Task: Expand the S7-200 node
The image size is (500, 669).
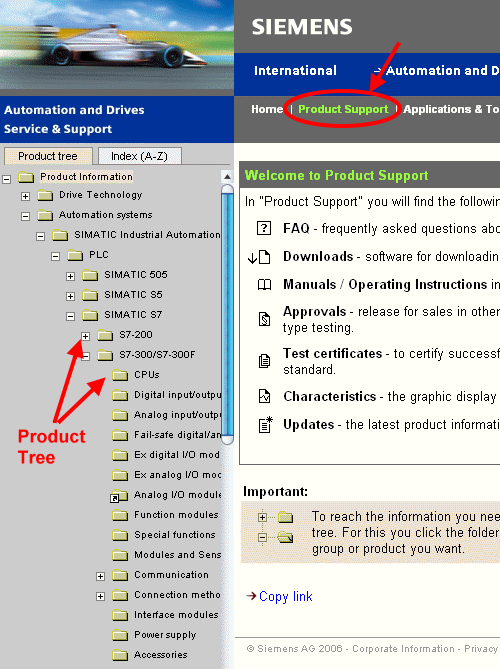Action: tap(85, 336)
